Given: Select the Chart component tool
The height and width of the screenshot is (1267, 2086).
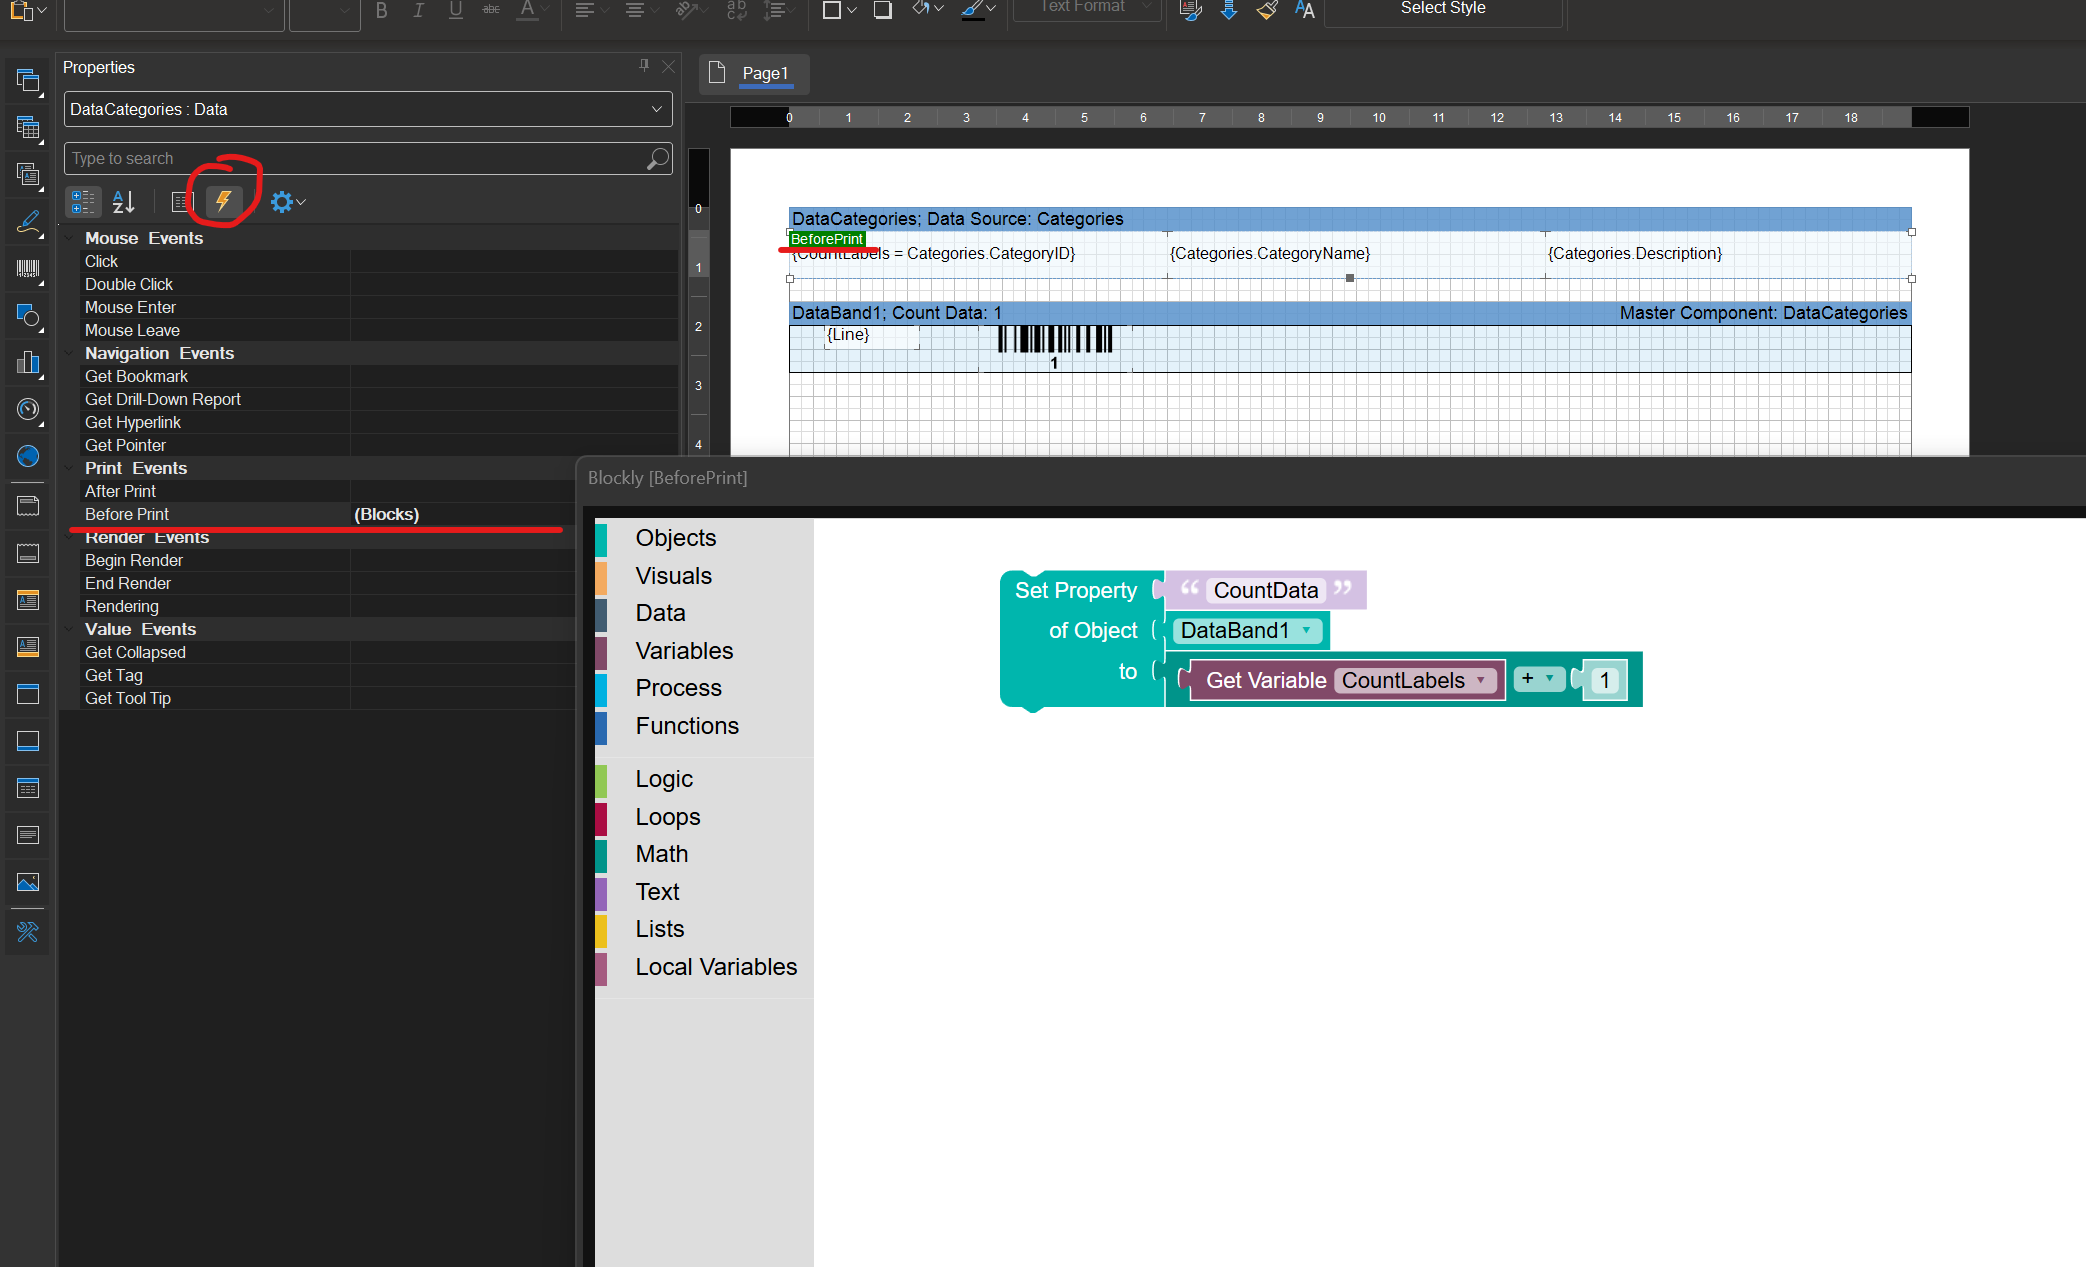Looking at the screenshot, I should click(x=27, y=363).
